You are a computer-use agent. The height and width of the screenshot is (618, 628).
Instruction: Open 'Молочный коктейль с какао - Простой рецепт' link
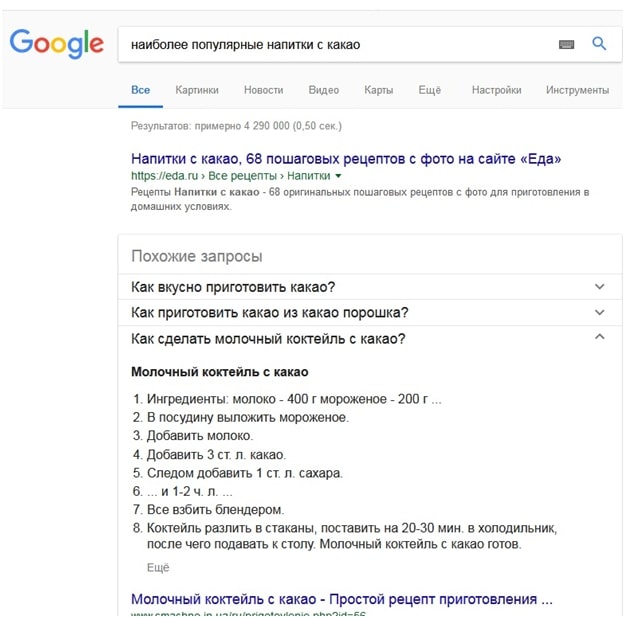(x=341, y=600)
